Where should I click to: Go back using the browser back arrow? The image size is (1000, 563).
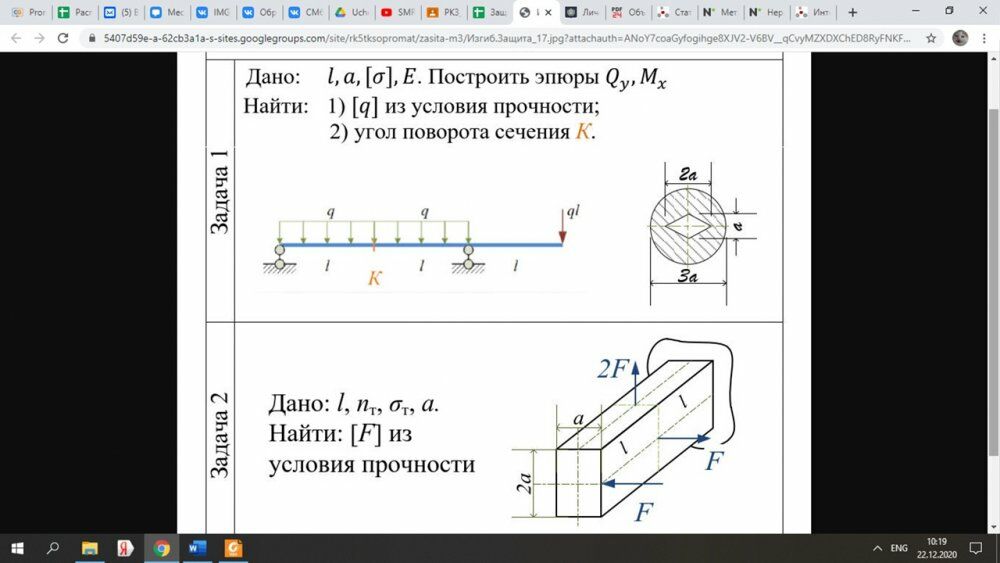[16, 38]
